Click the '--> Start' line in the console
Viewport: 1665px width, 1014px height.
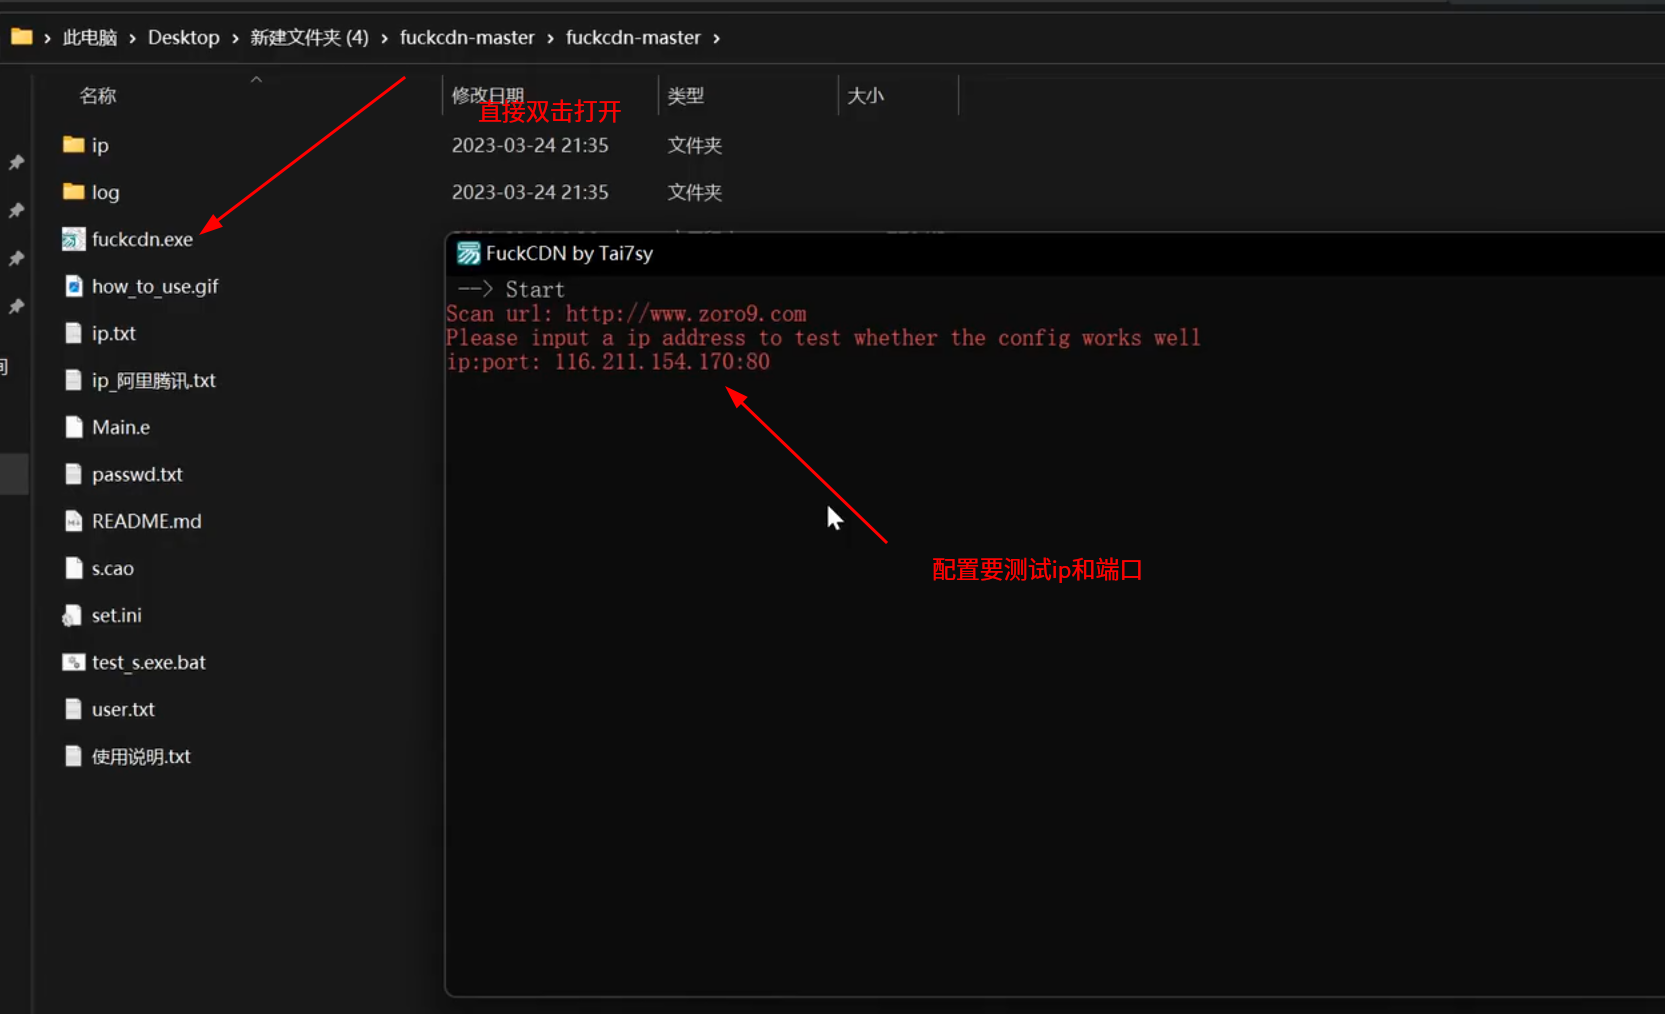[x=511, y=289]
